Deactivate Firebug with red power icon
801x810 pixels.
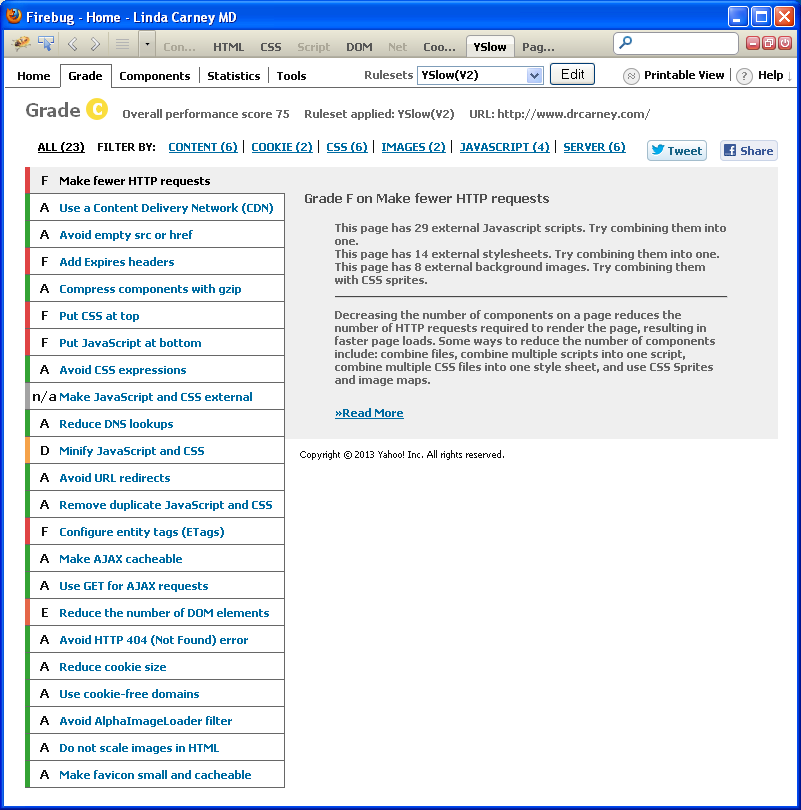pos(785,43)
